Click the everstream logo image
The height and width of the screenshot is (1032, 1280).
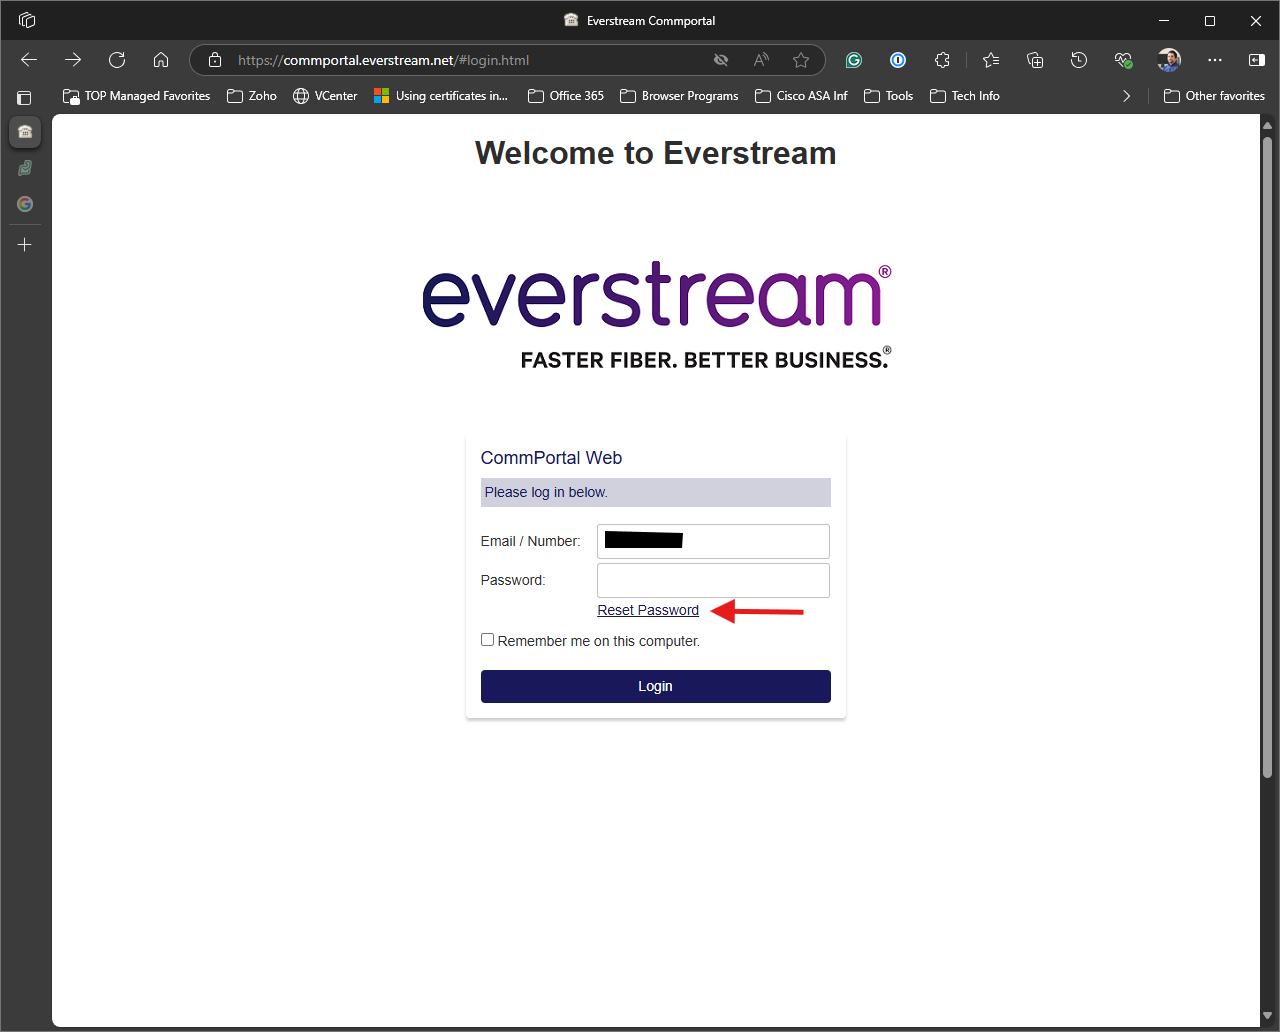pyautogui.click(x=656, y=316)
